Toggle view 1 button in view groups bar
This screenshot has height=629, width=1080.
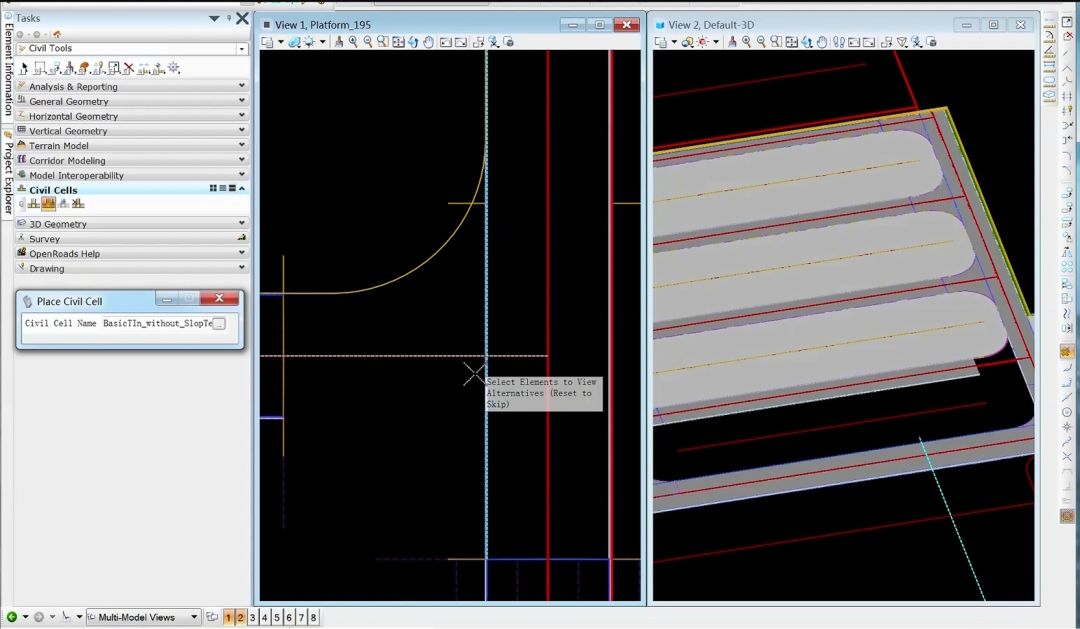tap(229, 618)
